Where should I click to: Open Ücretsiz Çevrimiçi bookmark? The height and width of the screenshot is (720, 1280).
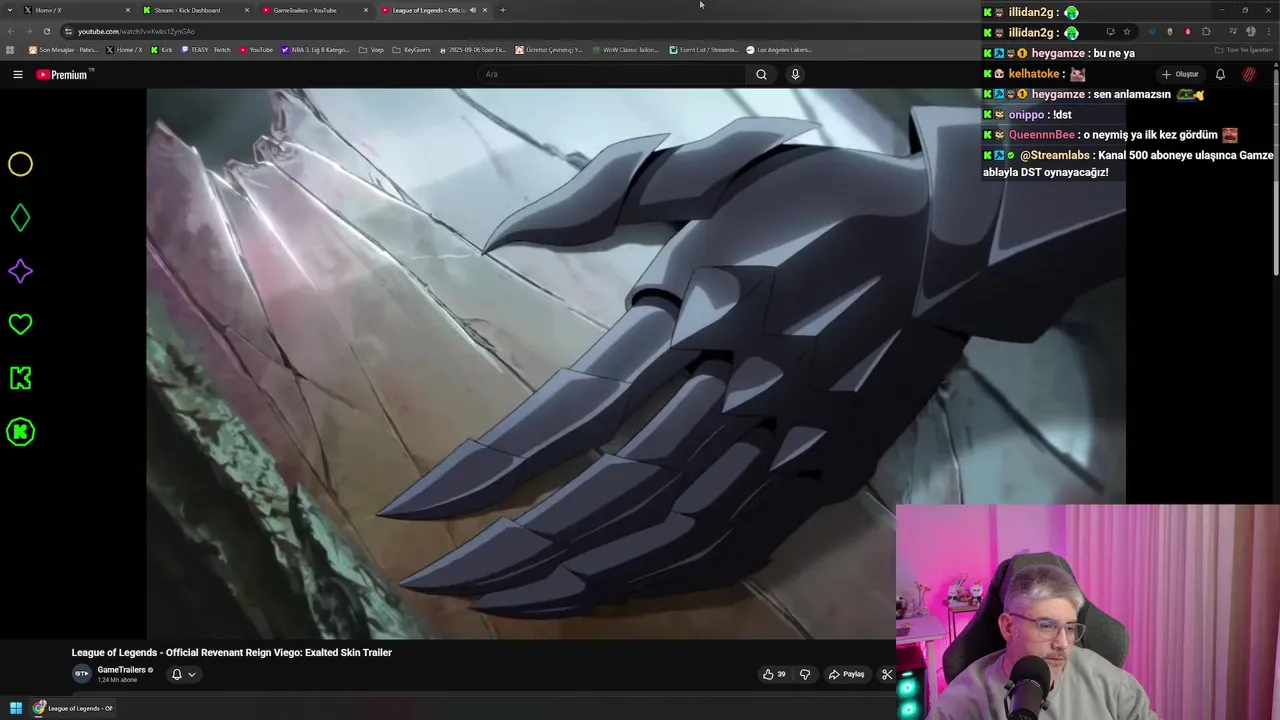click(549, 50)
